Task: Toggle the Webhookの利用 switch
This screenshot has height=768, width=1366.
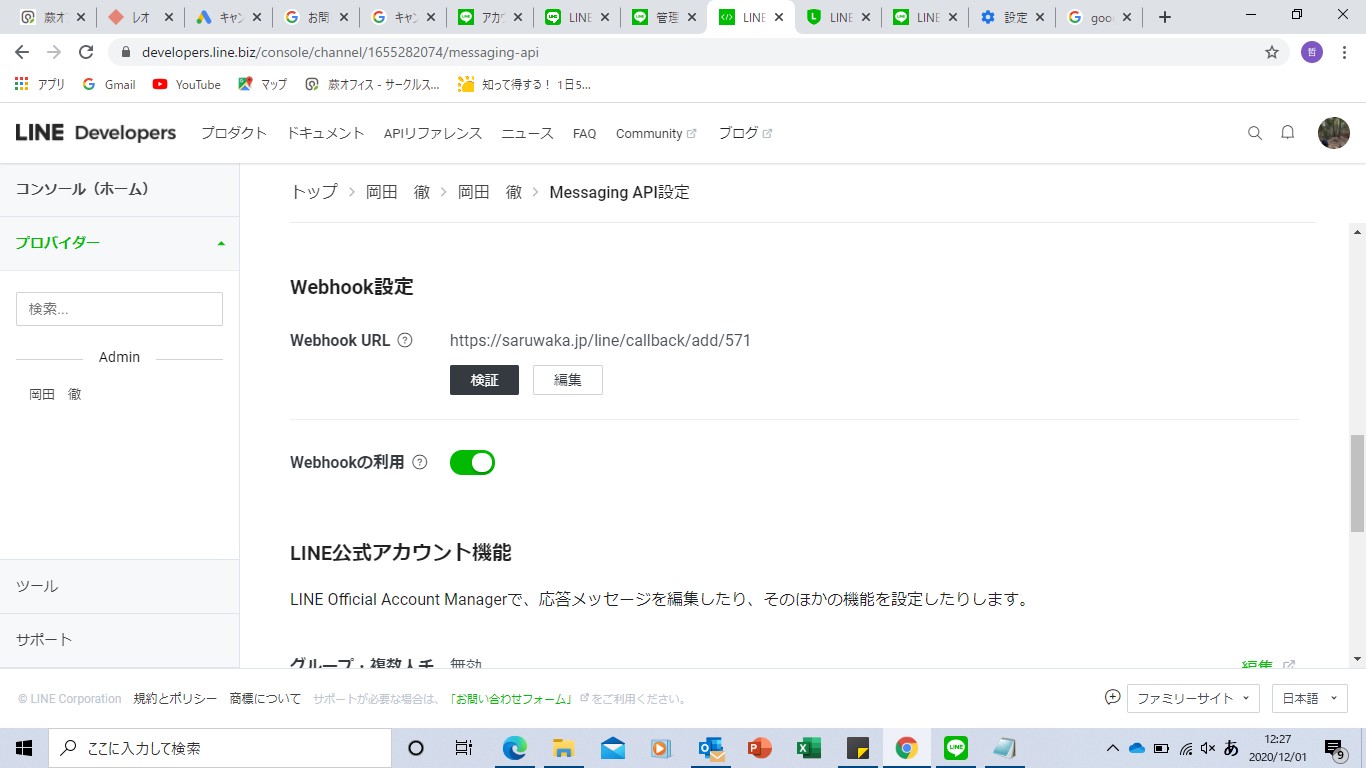Action: coord(472,462)
